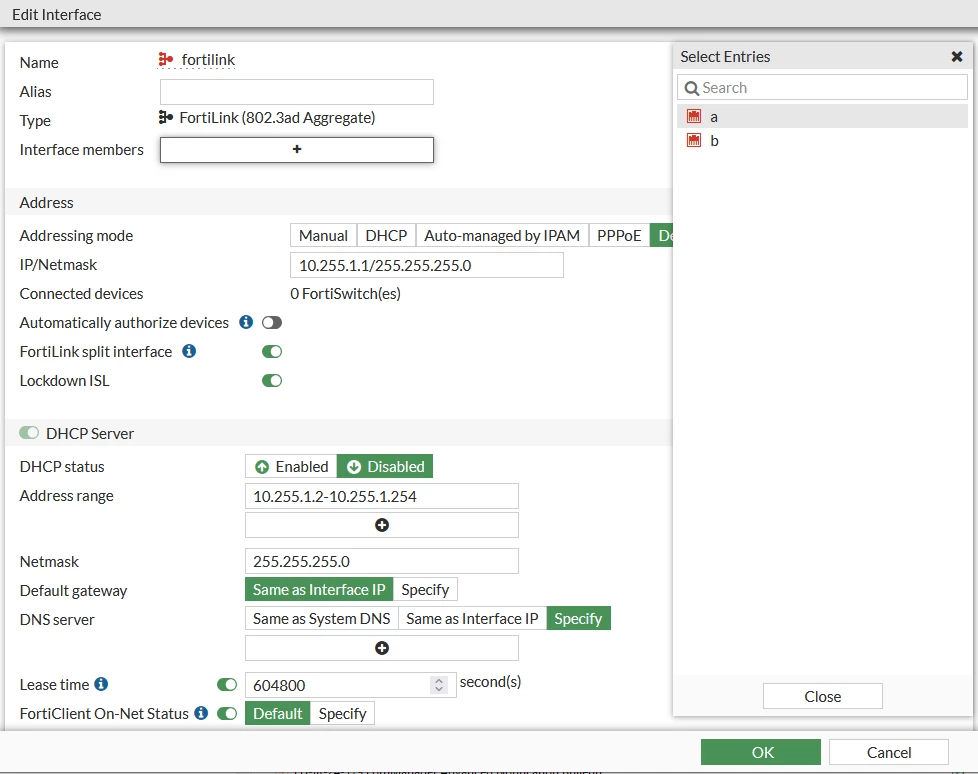
Task: Toggle Lockdown ISL switch
Action: click(x=272, y=380)
